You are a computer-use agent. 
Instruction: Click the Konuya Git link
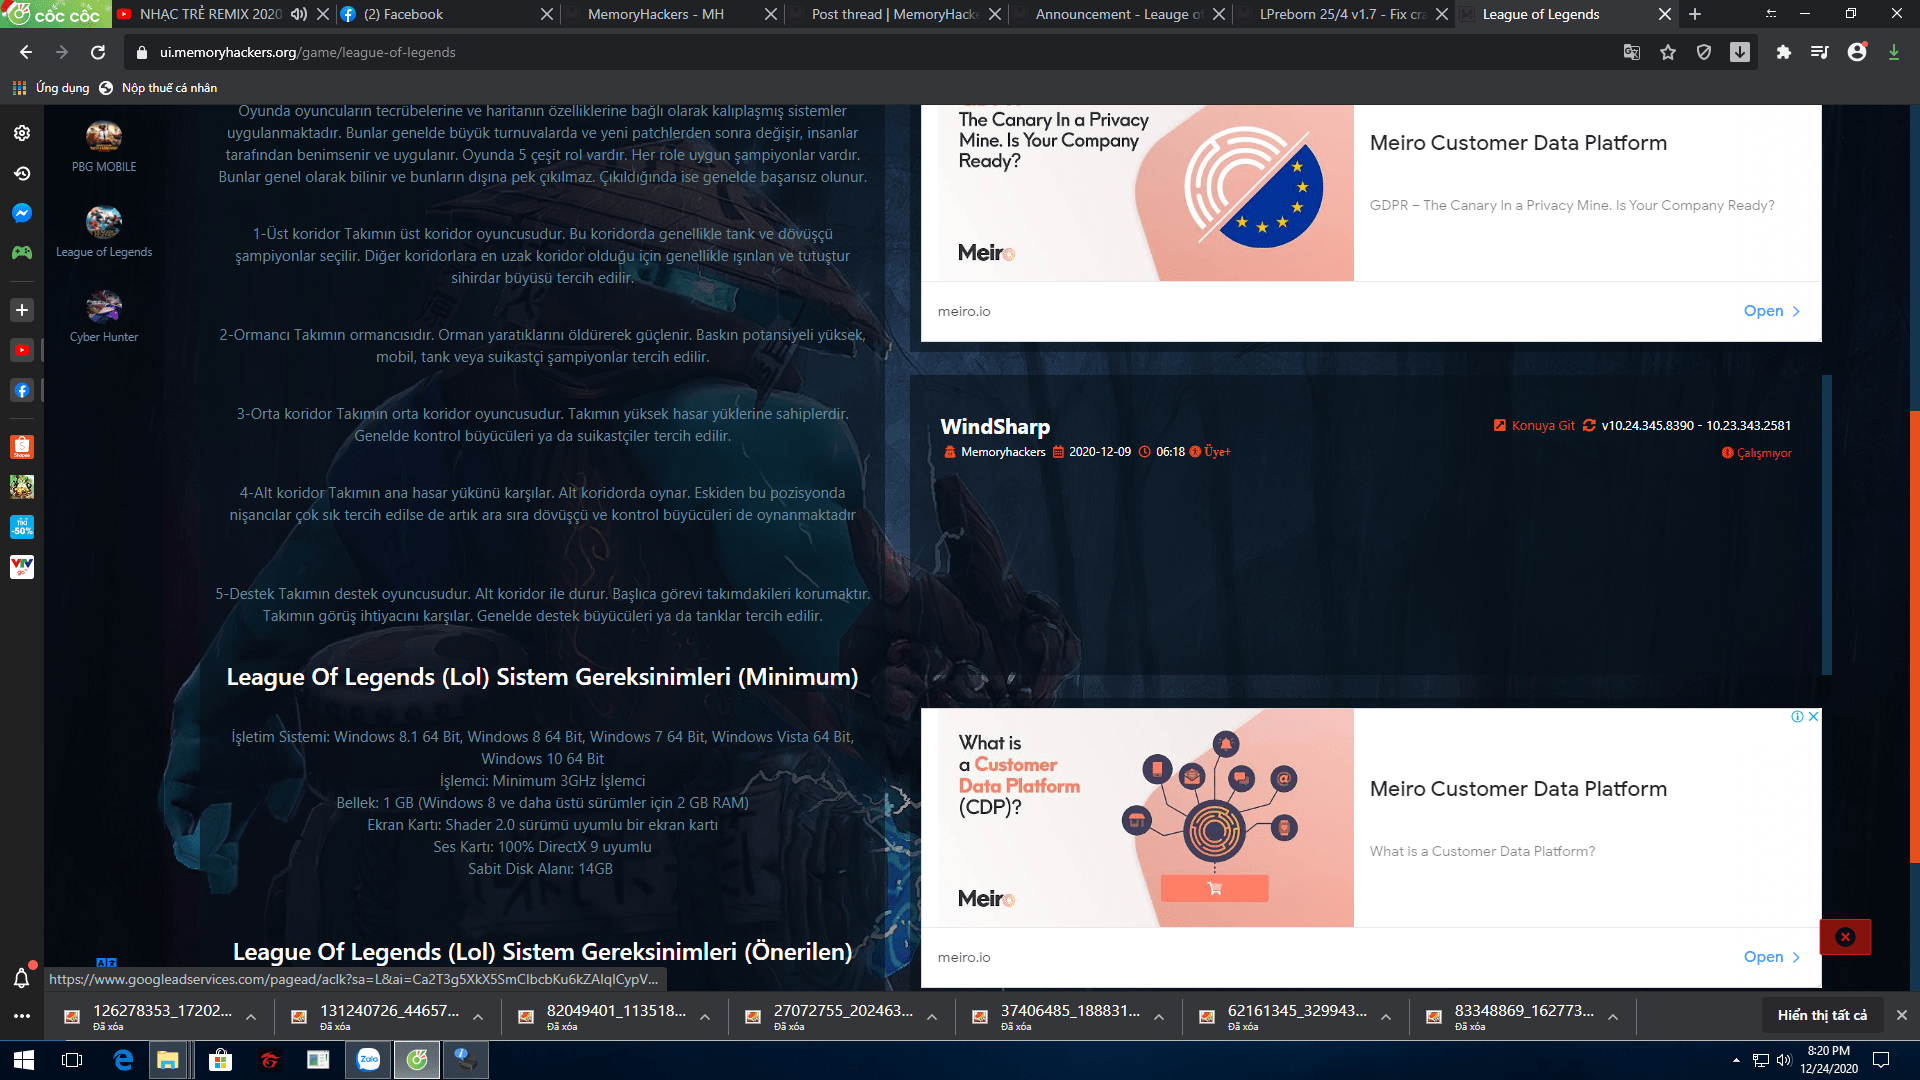tap(1542, 426)
